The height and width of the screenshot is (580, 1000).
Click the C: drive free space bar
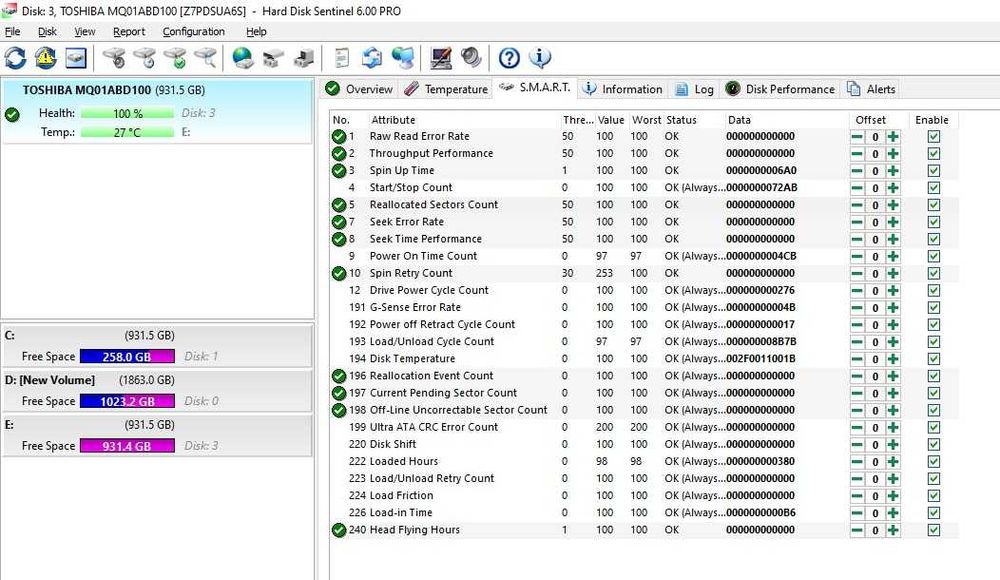point(126,356)
